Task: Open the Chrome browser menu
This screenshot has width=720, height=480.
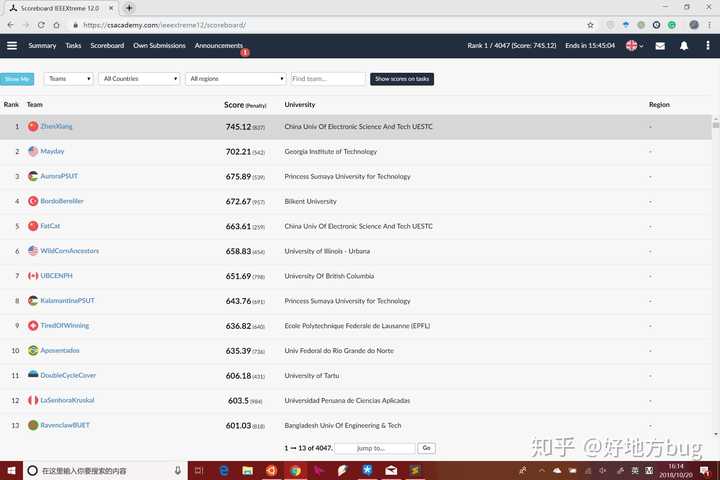Action: (x=709, y=25)
